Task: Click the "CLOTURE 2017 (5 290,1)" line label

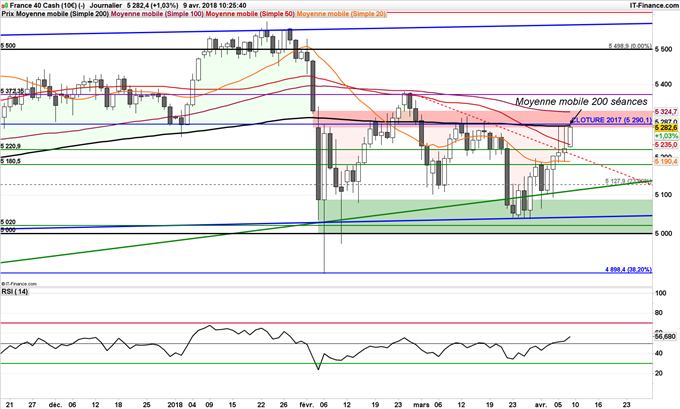Action: 611,120
